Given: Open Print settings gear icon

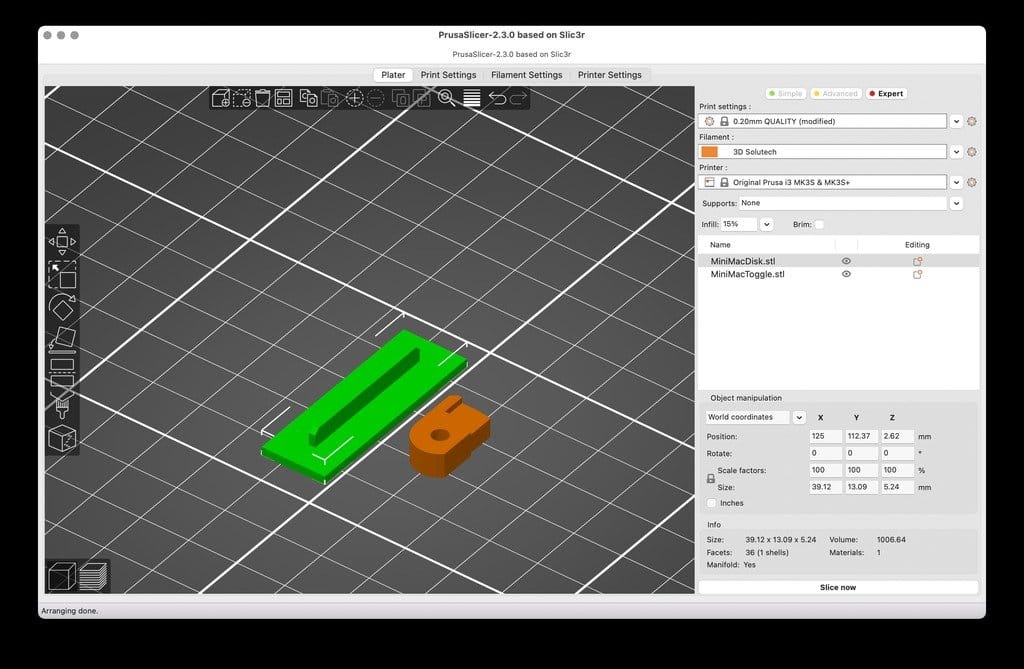Looking at the screenshot, I should click(x=972, y=122).
